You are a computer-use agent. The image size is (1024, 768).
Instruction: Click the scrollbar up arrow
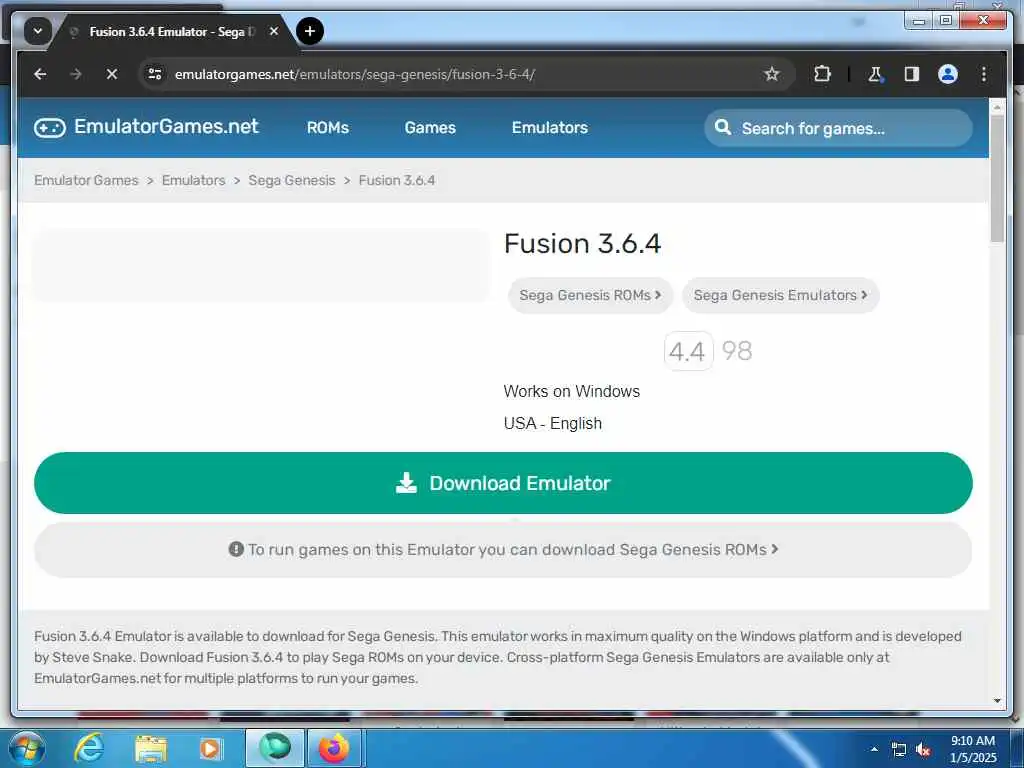[x=997, y=105]
